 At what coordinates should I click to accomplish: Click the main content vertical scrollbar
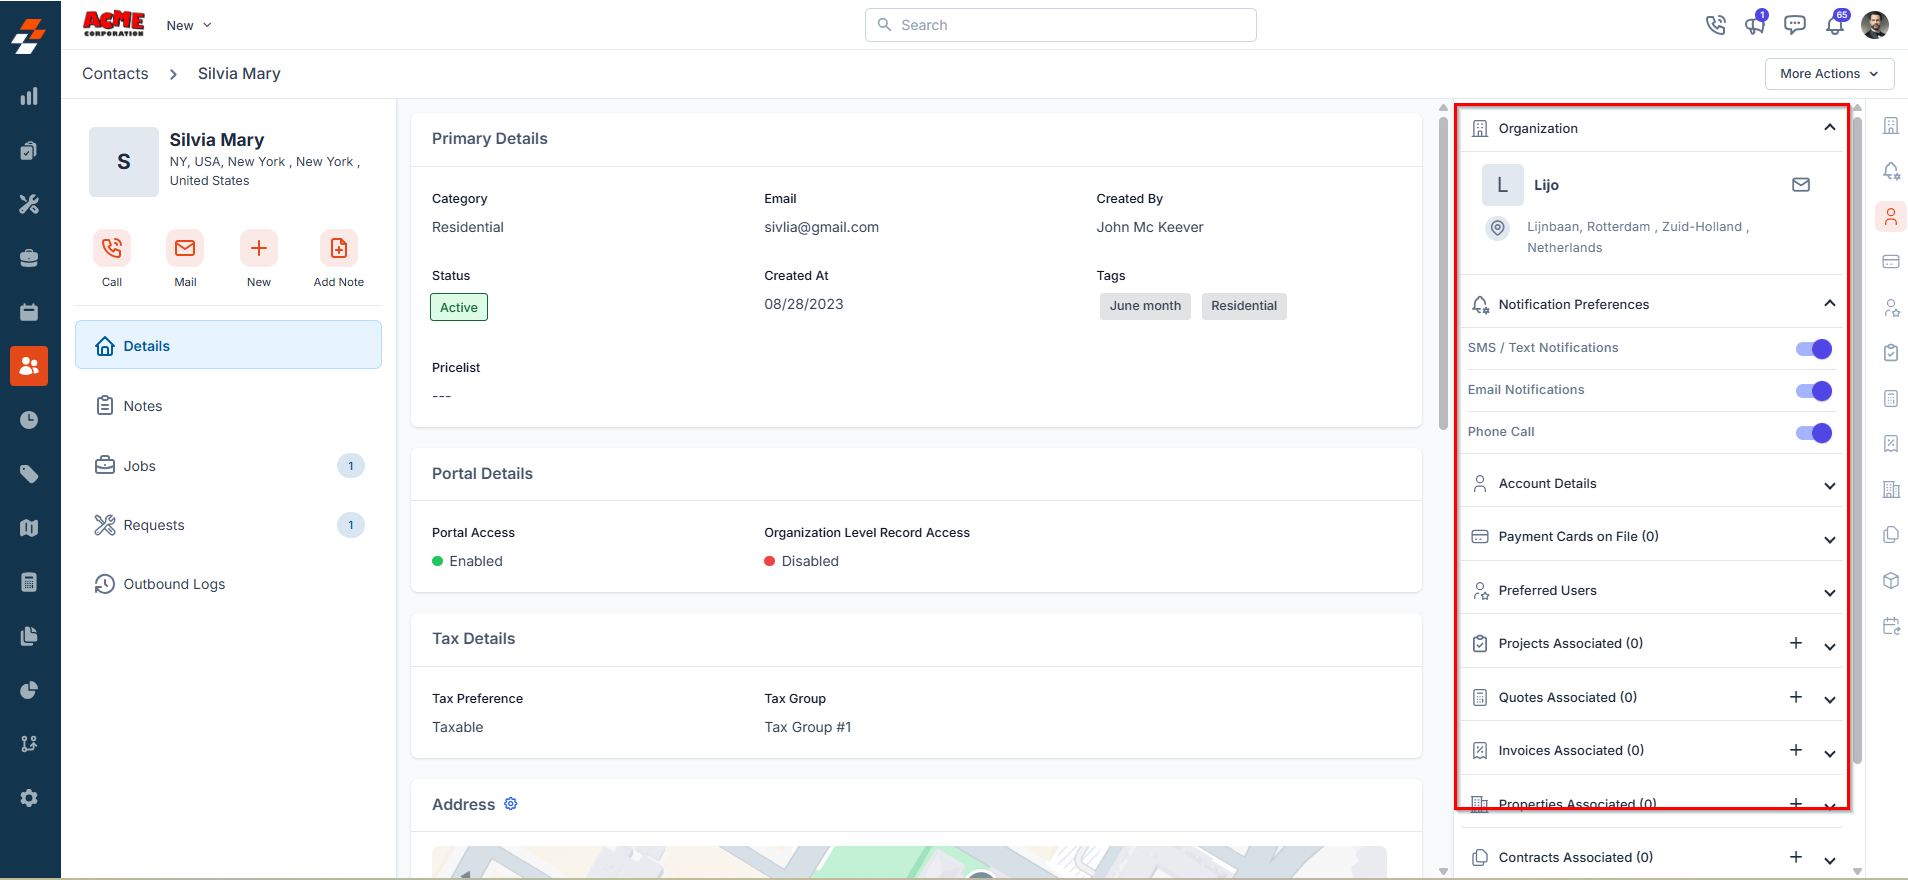pos(1443,274)
